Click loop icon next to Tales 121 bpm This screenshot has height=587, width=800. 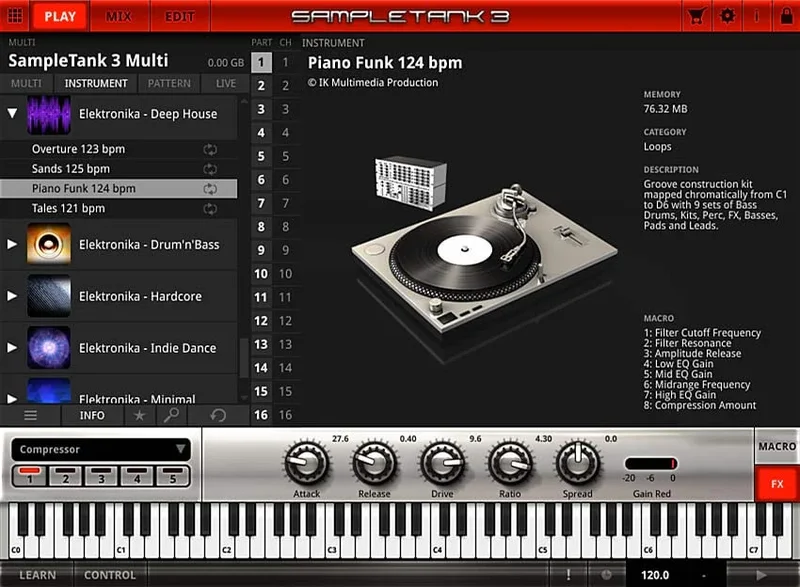[210, 209]
